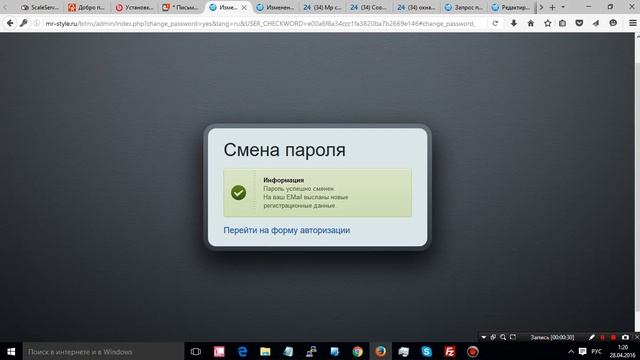Switch to '(34) Мр с...' tab
Viewport: 640px width, 360px height.
[322, 7]
